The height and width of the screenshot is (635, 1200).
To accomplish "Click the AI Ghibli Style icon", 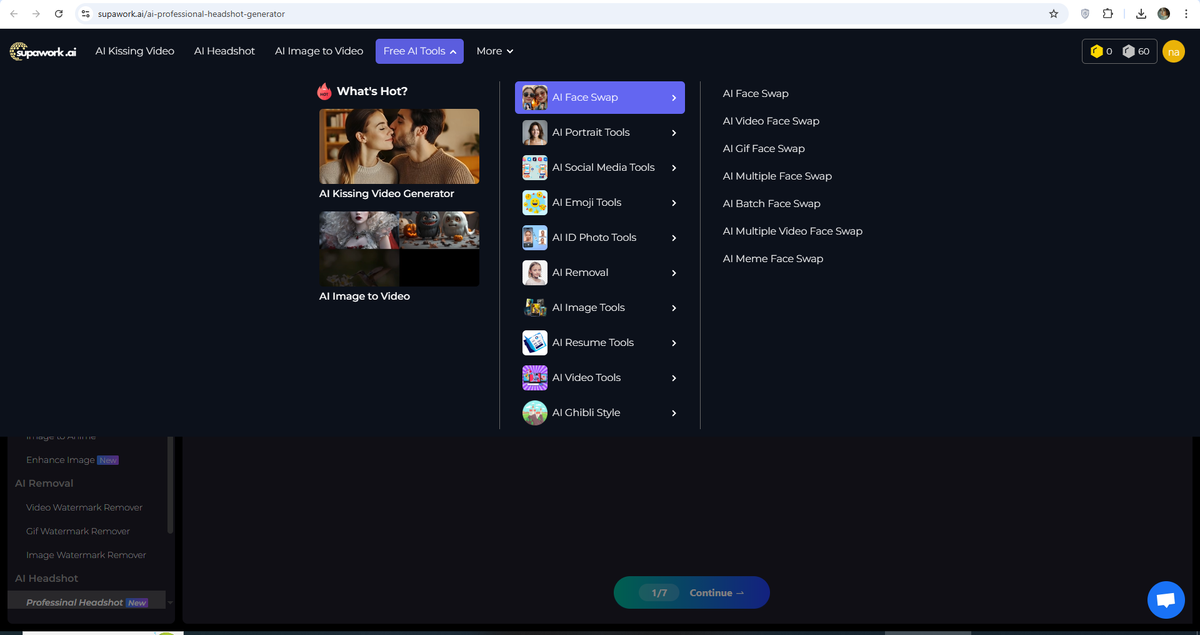I will pyautogui.click(x=535, y=412).
